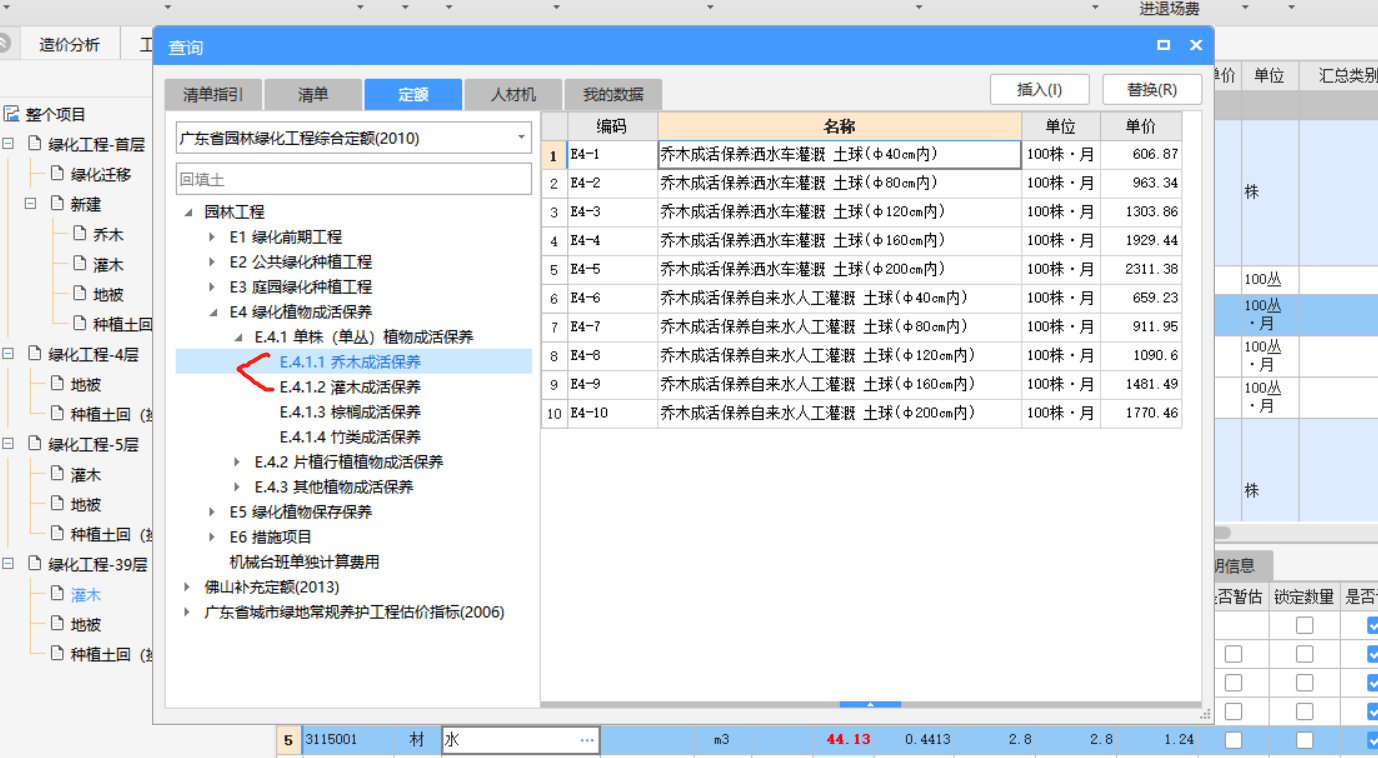The height and width of the screenshot is (758, 1378).
Task: Select the 定额 tab
Action: [413, 94]
